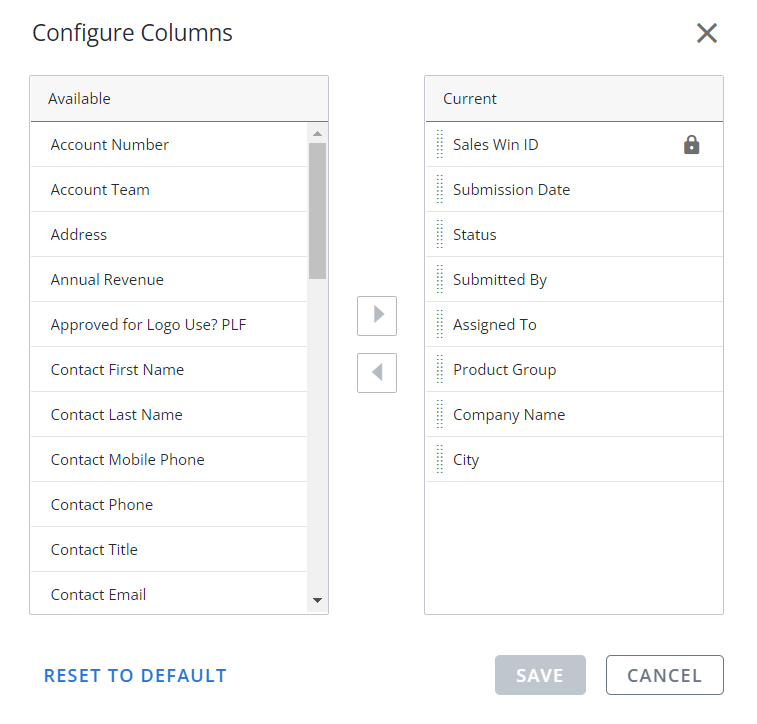Viewport: 757px width, 724px height.
Task: Click the Save button
Action: (x=540, y=675)
